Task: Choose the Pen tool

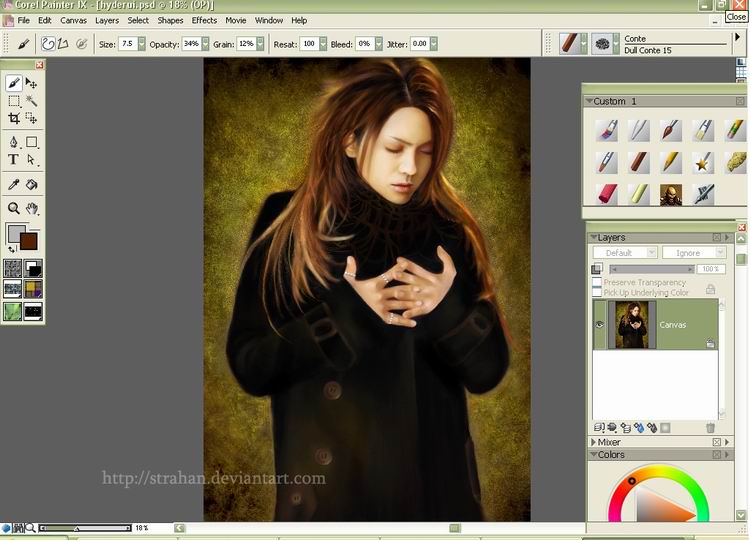Action: (14, 142)
